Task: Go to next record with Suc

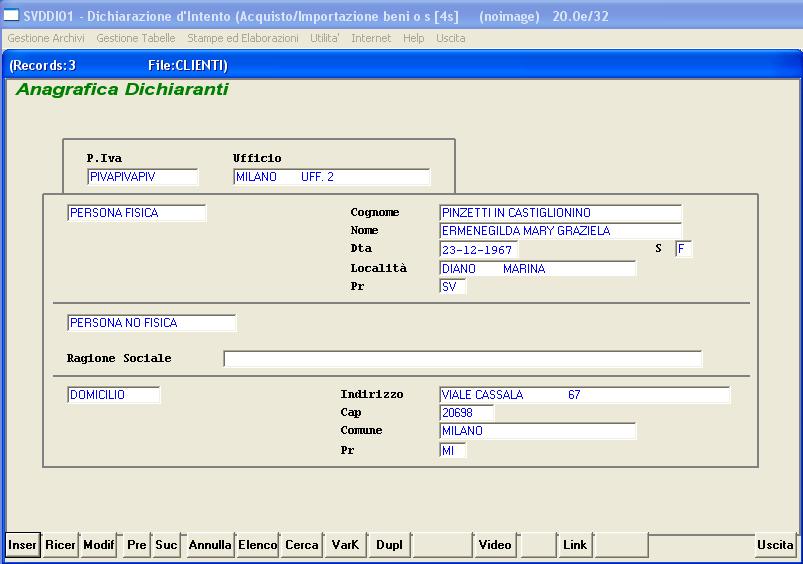Action: tap(166, 545)
